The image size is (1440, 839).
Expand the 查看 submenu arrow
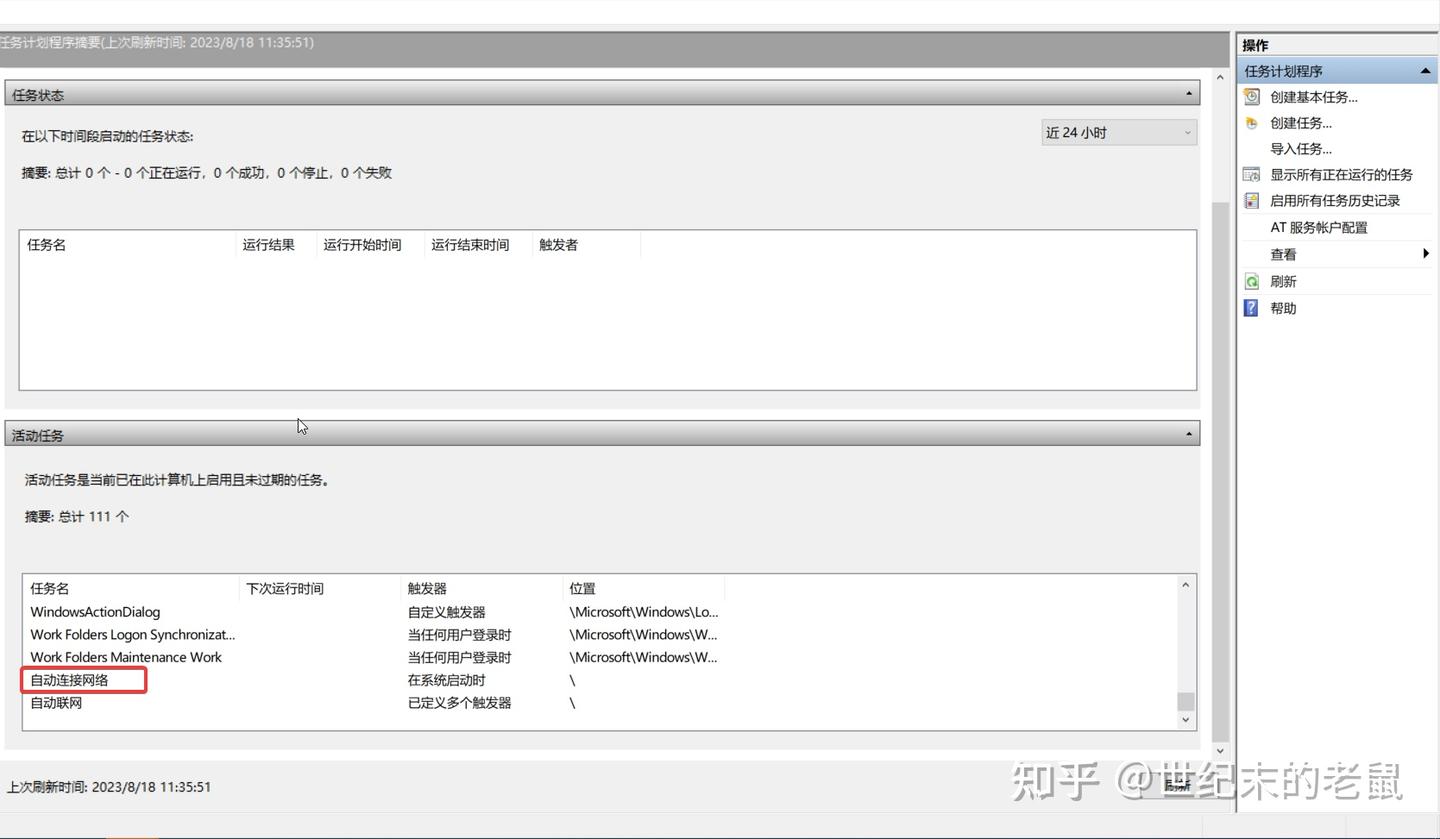[x=1426, y=254]
